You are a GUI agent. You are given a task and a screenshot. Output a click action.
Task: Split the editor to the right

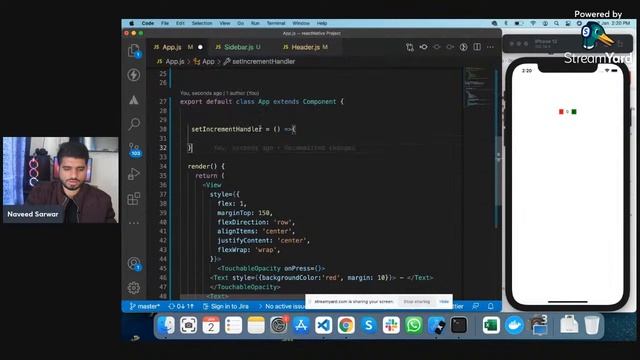pos(477,47)
